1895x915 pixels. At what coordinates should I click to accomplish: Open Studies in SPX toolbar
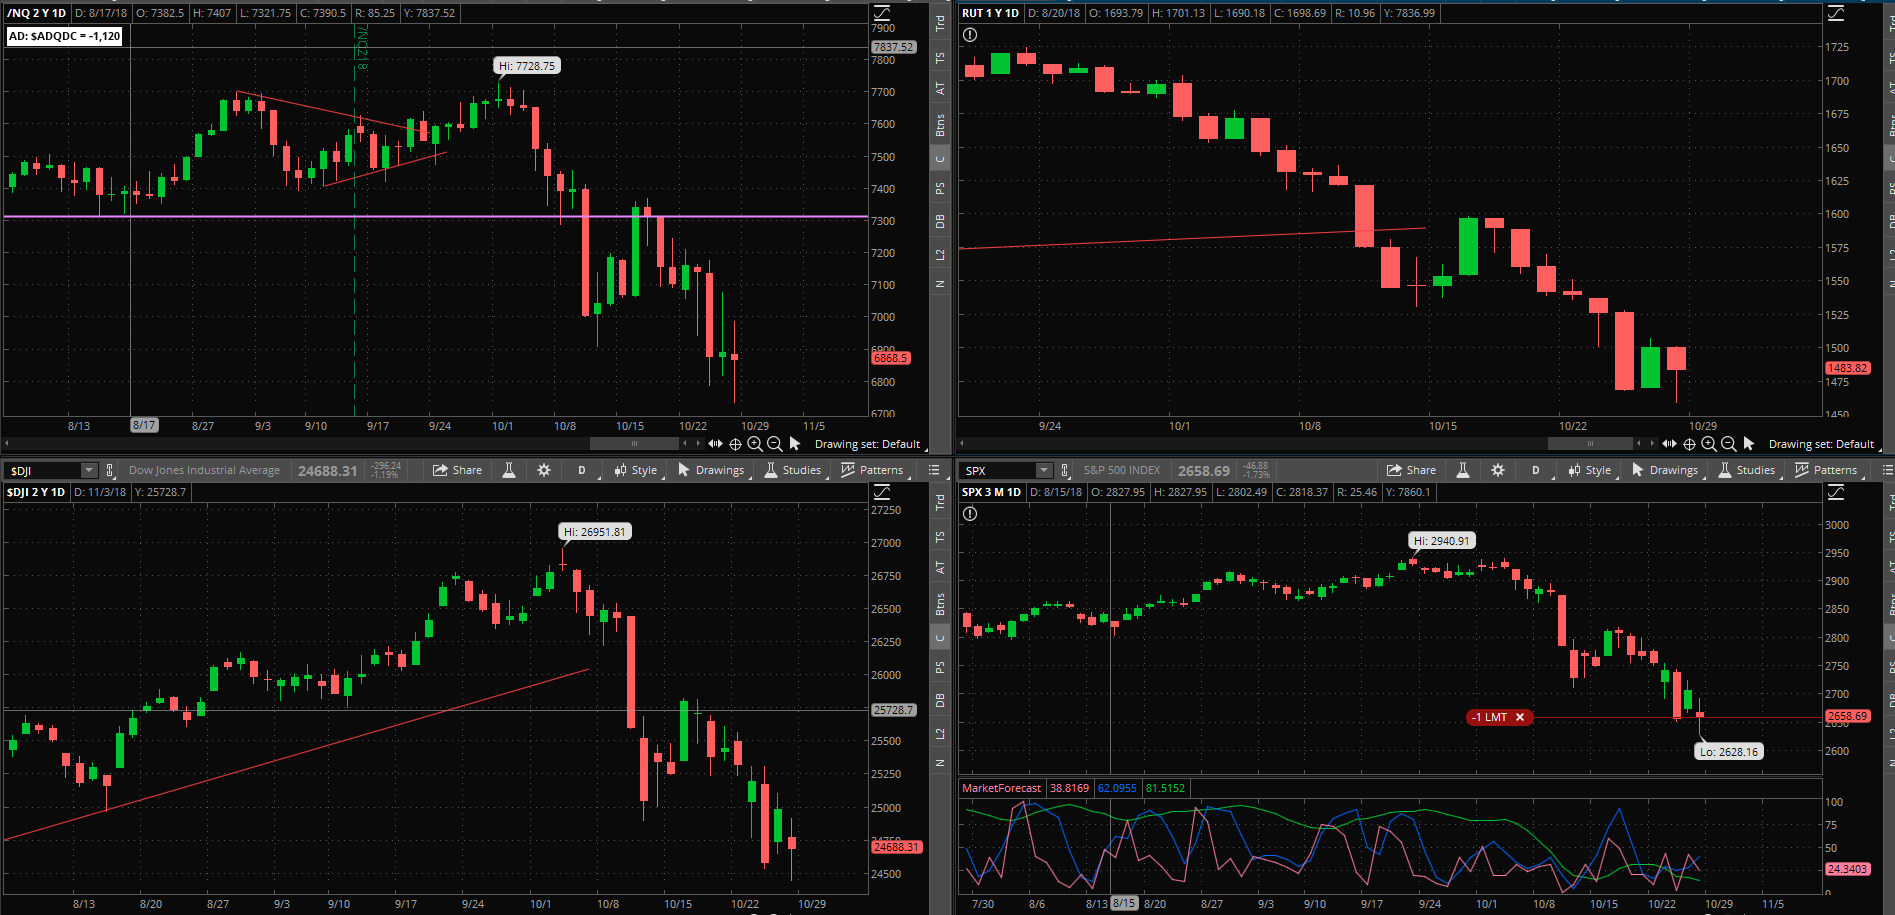(x=1747, y=470)
